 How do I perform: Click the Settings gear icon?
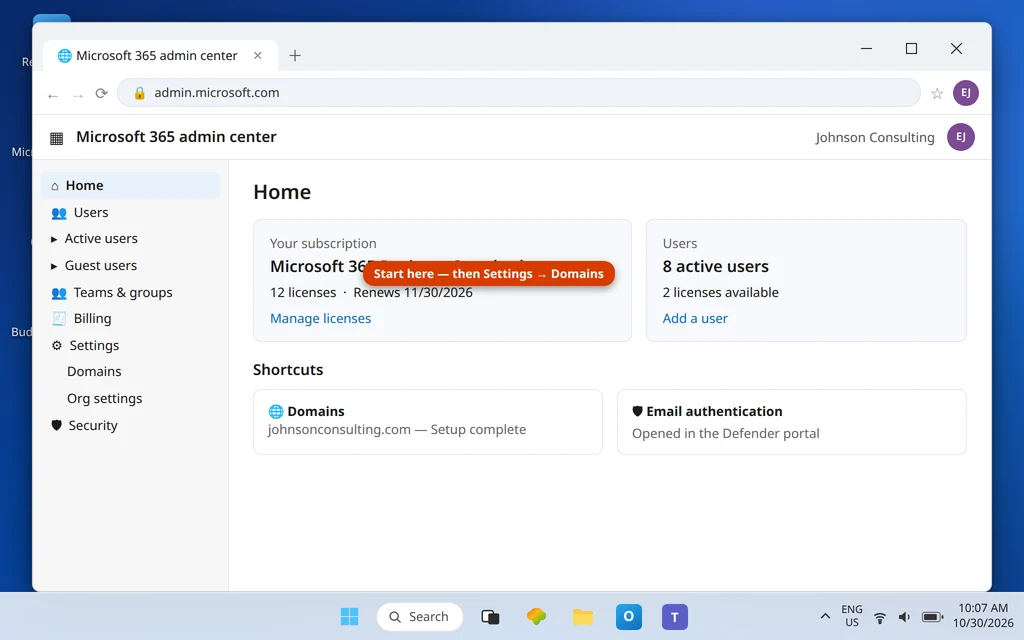[x=57, y=345]
